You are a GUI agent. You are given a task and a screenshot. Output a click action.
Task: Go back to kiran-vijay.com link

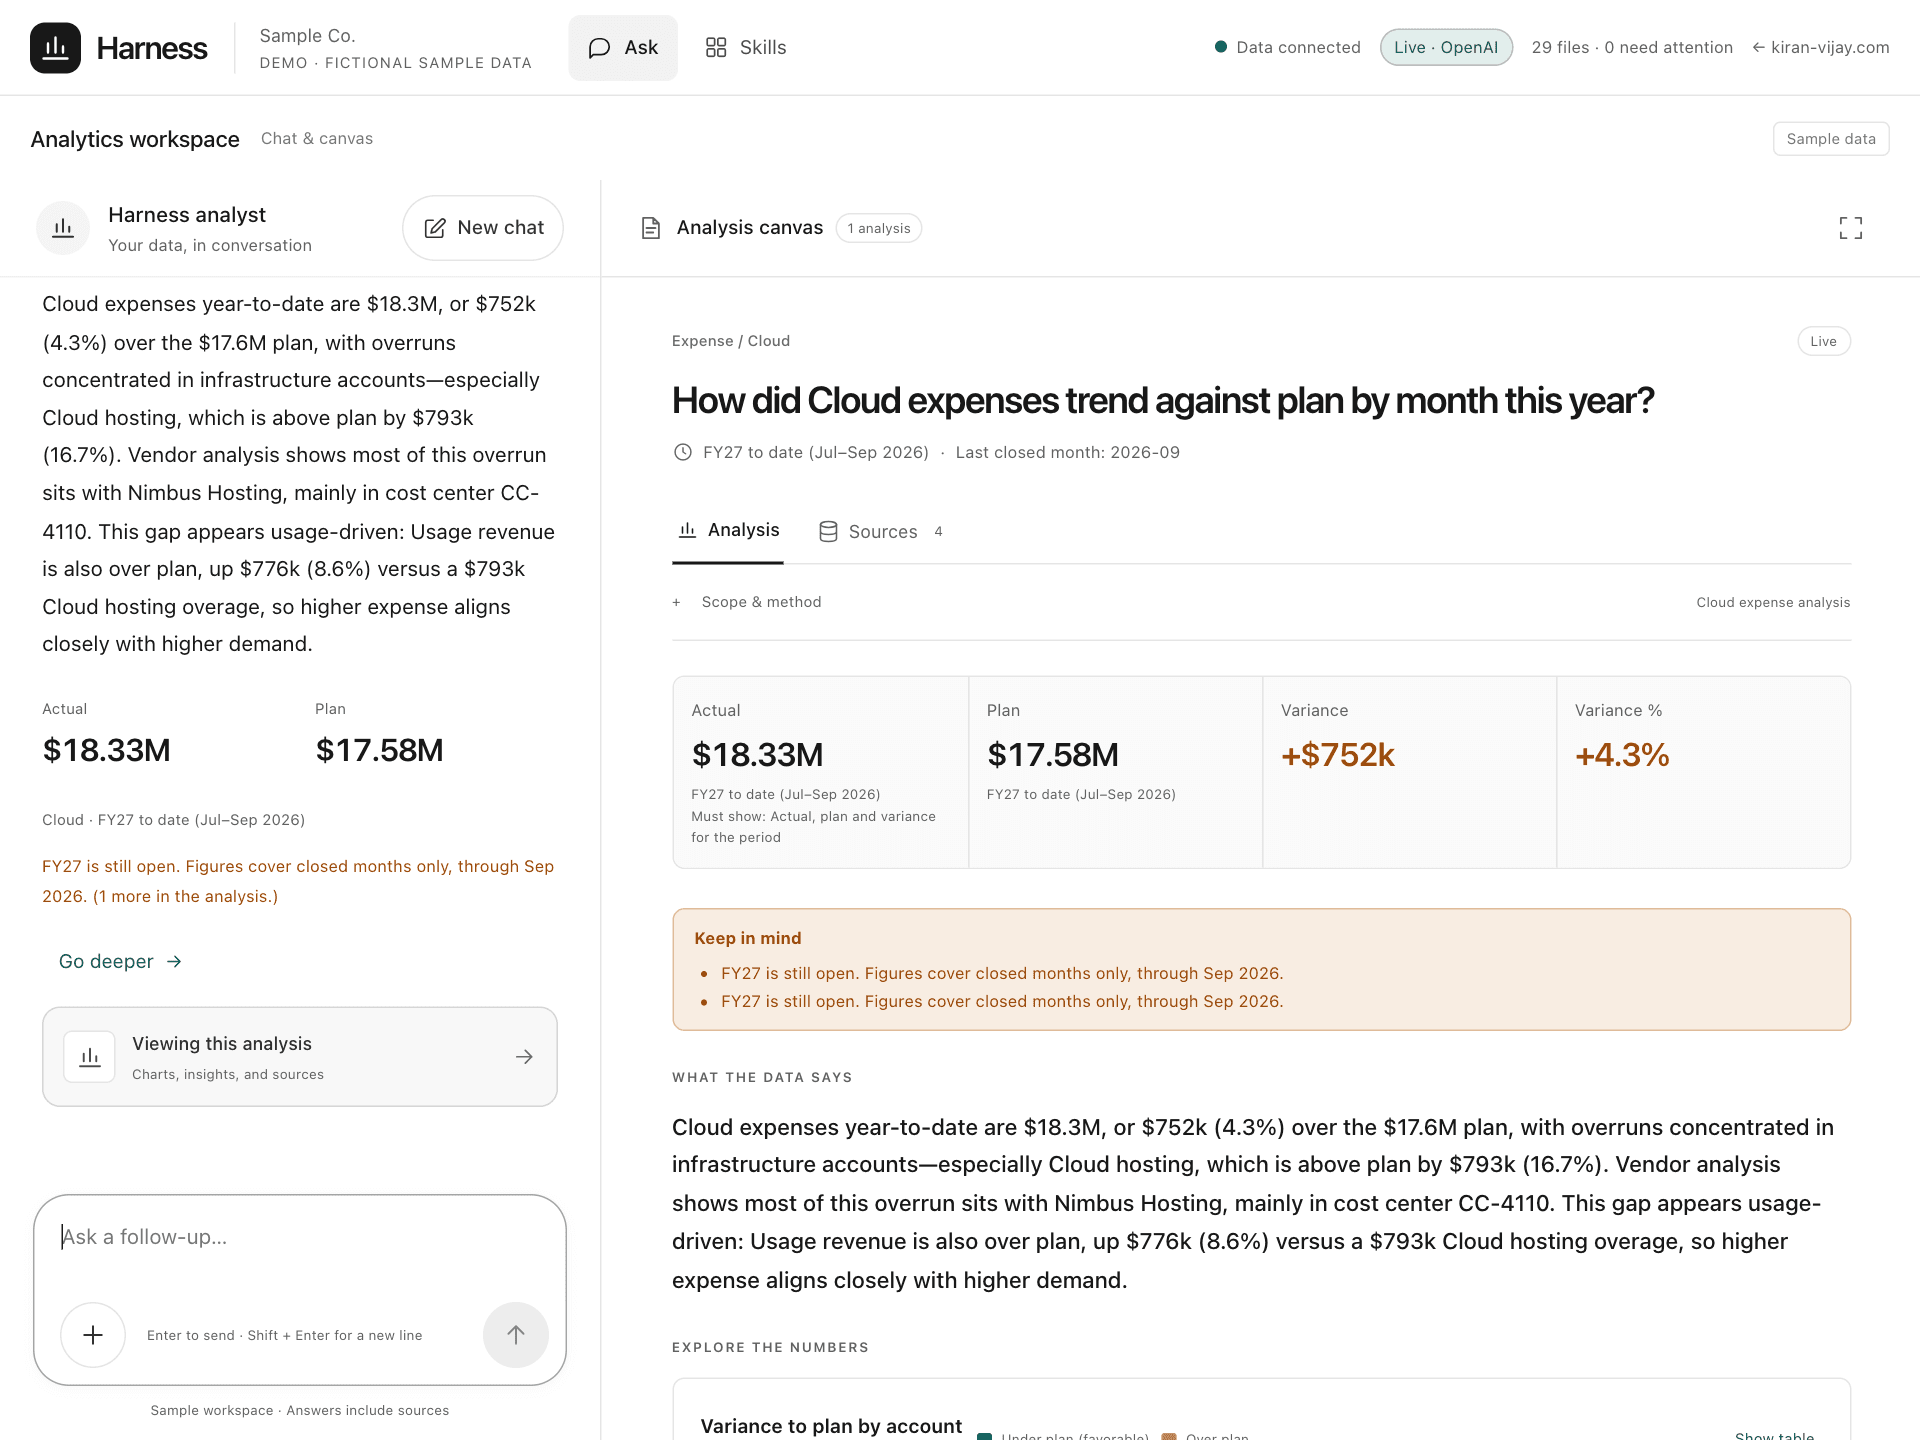click(1820, 47)
